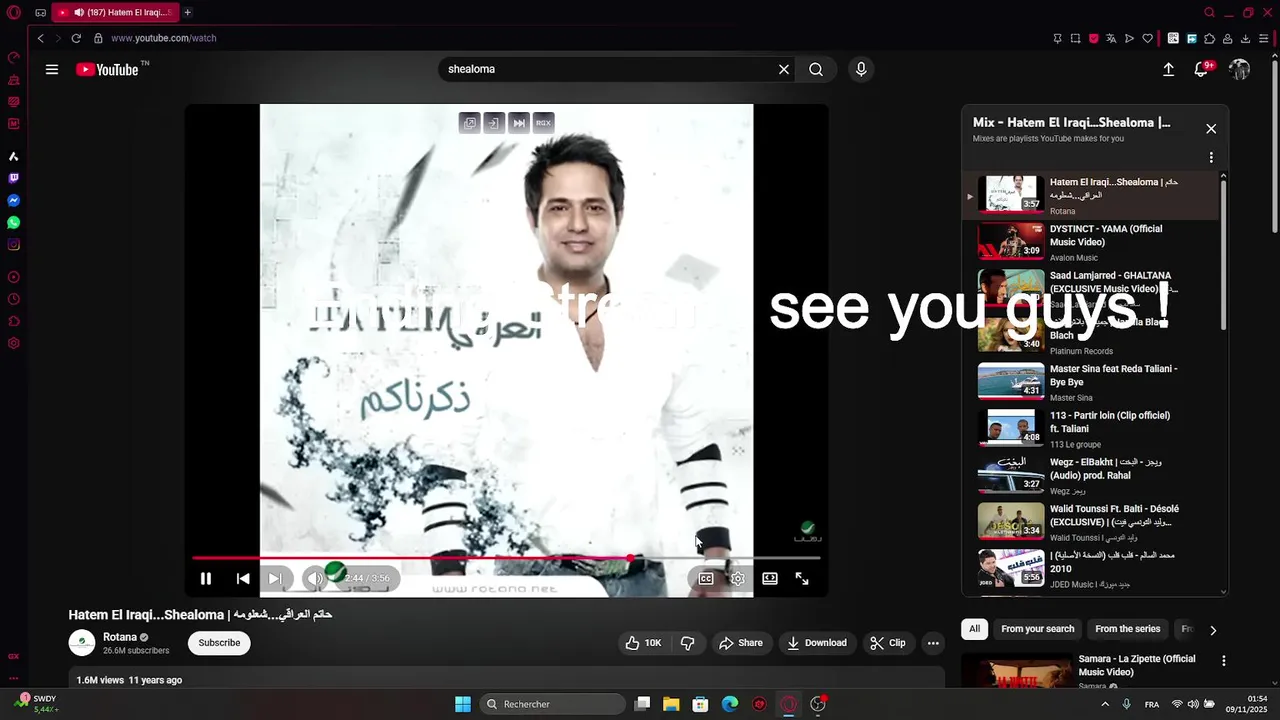Click the snapshot icon in the address bar

[1075, 38]
